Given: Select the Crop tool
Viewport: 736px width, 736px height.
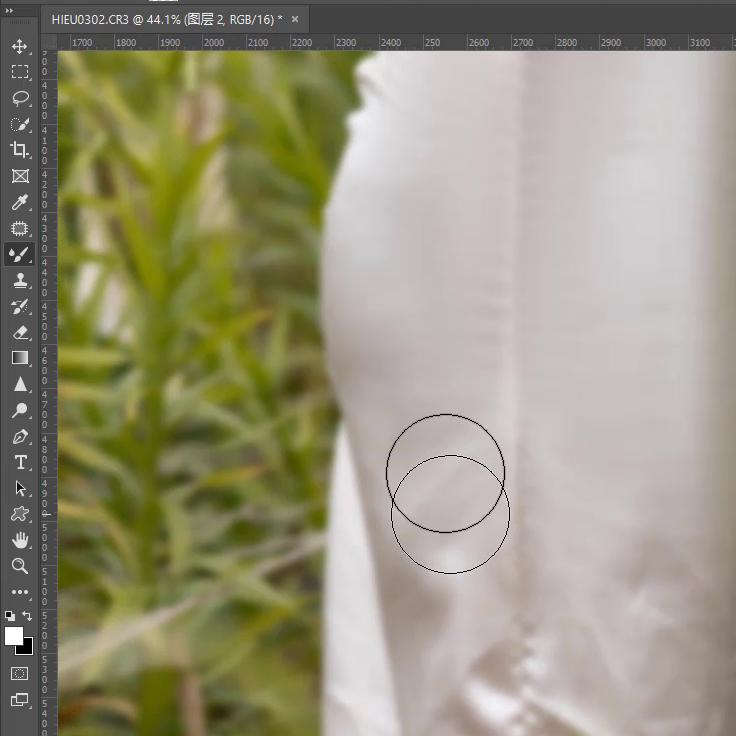Looking at the screenshot, I should pyautogui.click(x=19, y=150).
